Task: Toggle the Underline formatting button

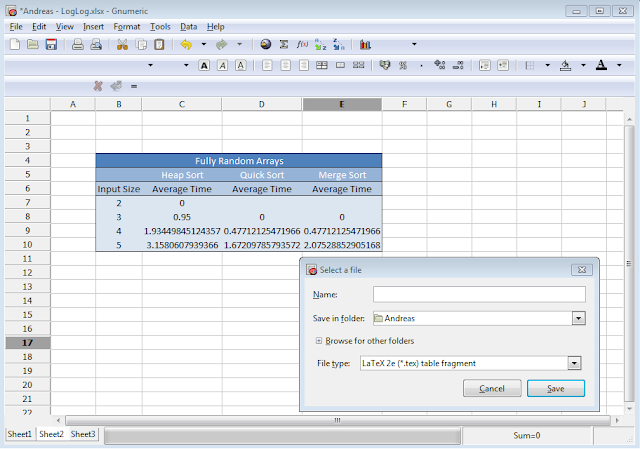Action: point(241,65)
